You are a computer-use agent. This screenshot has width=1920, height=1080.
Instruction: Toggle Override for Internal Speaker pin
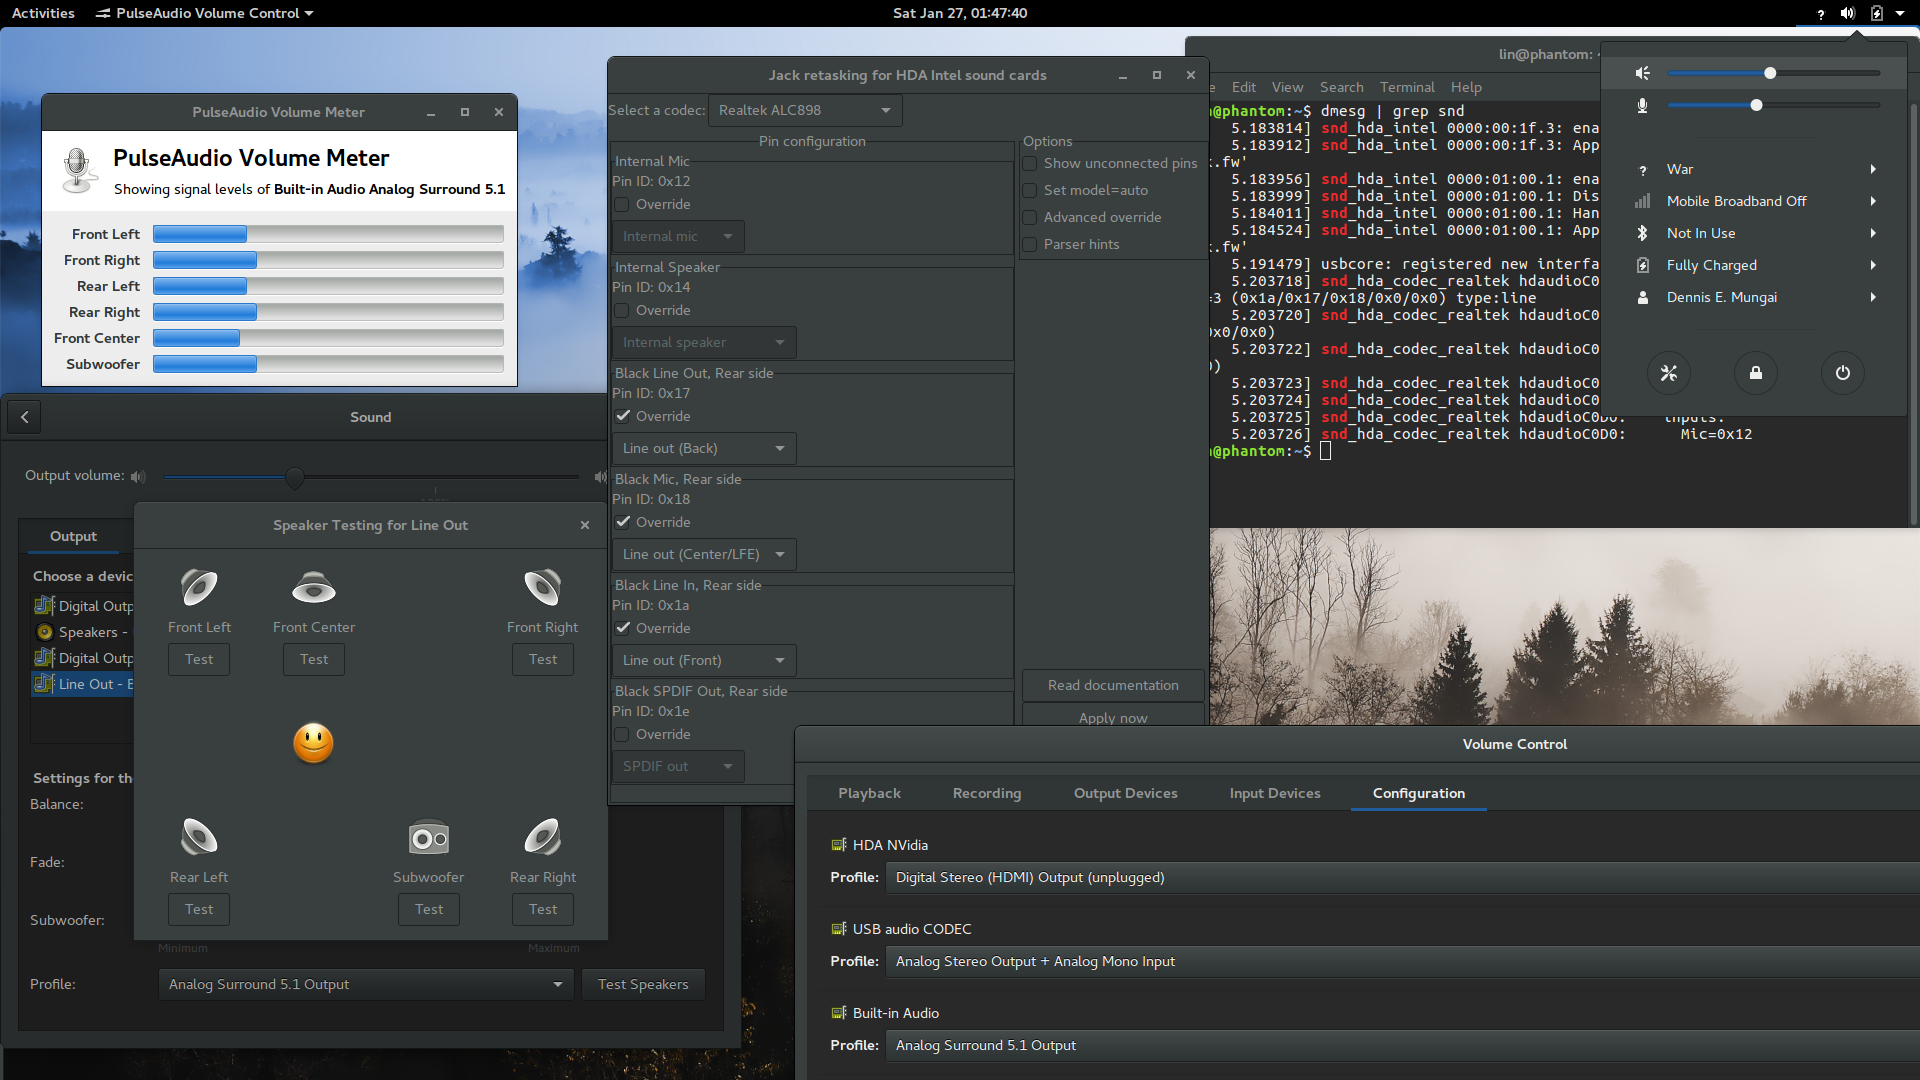point(622,310)
